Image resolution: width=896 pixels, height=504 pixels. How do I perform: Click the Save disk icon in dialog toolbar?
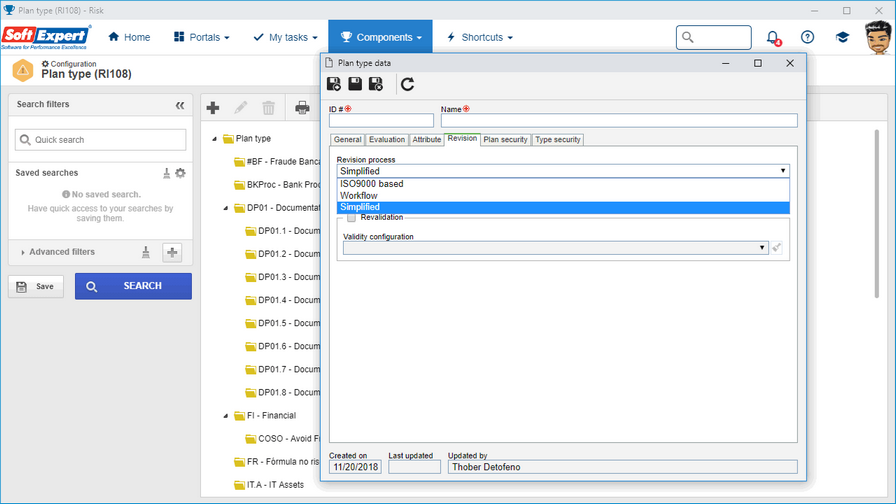click(355, 84)
